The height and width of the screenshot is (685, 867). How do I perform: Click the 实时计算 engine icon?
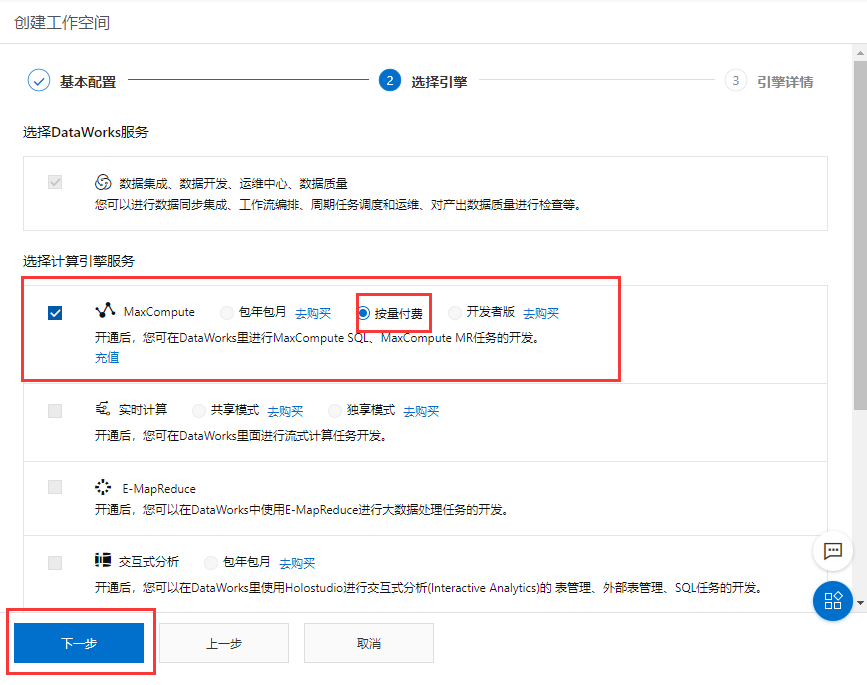click(x=103, y=409)
